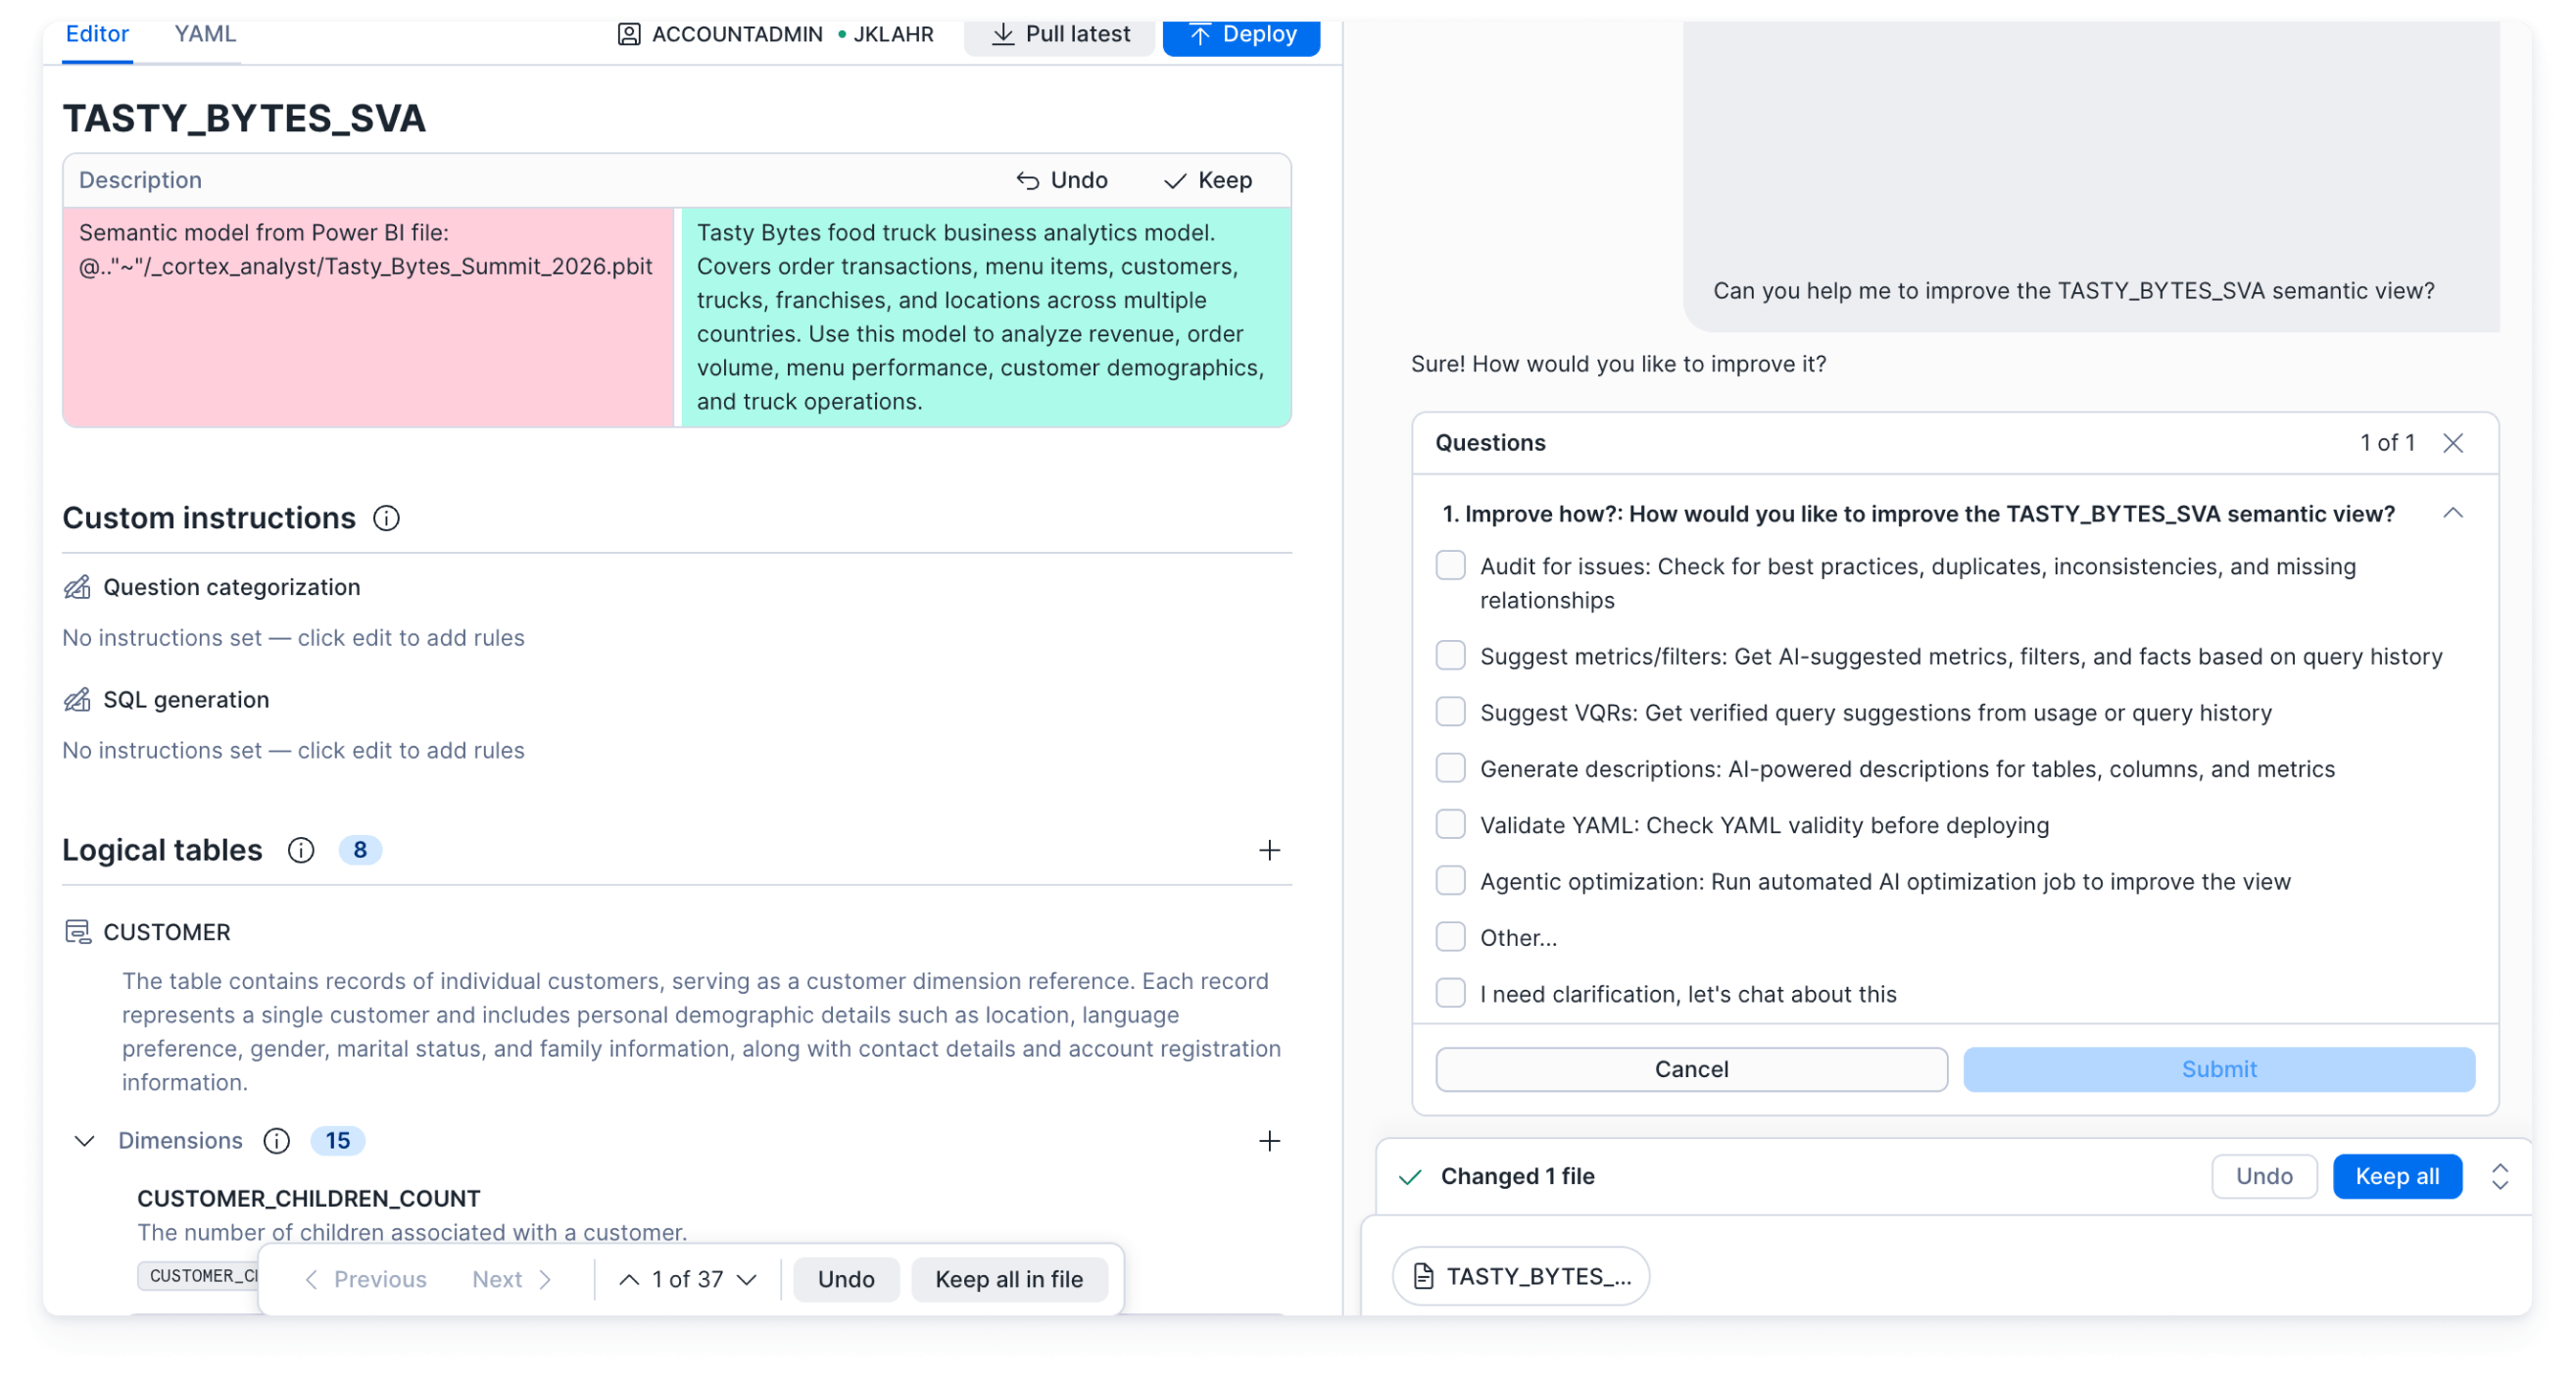Close the Questions panel with X
Viewport: 2576px width, 1381px height.
pos(2453,443)
